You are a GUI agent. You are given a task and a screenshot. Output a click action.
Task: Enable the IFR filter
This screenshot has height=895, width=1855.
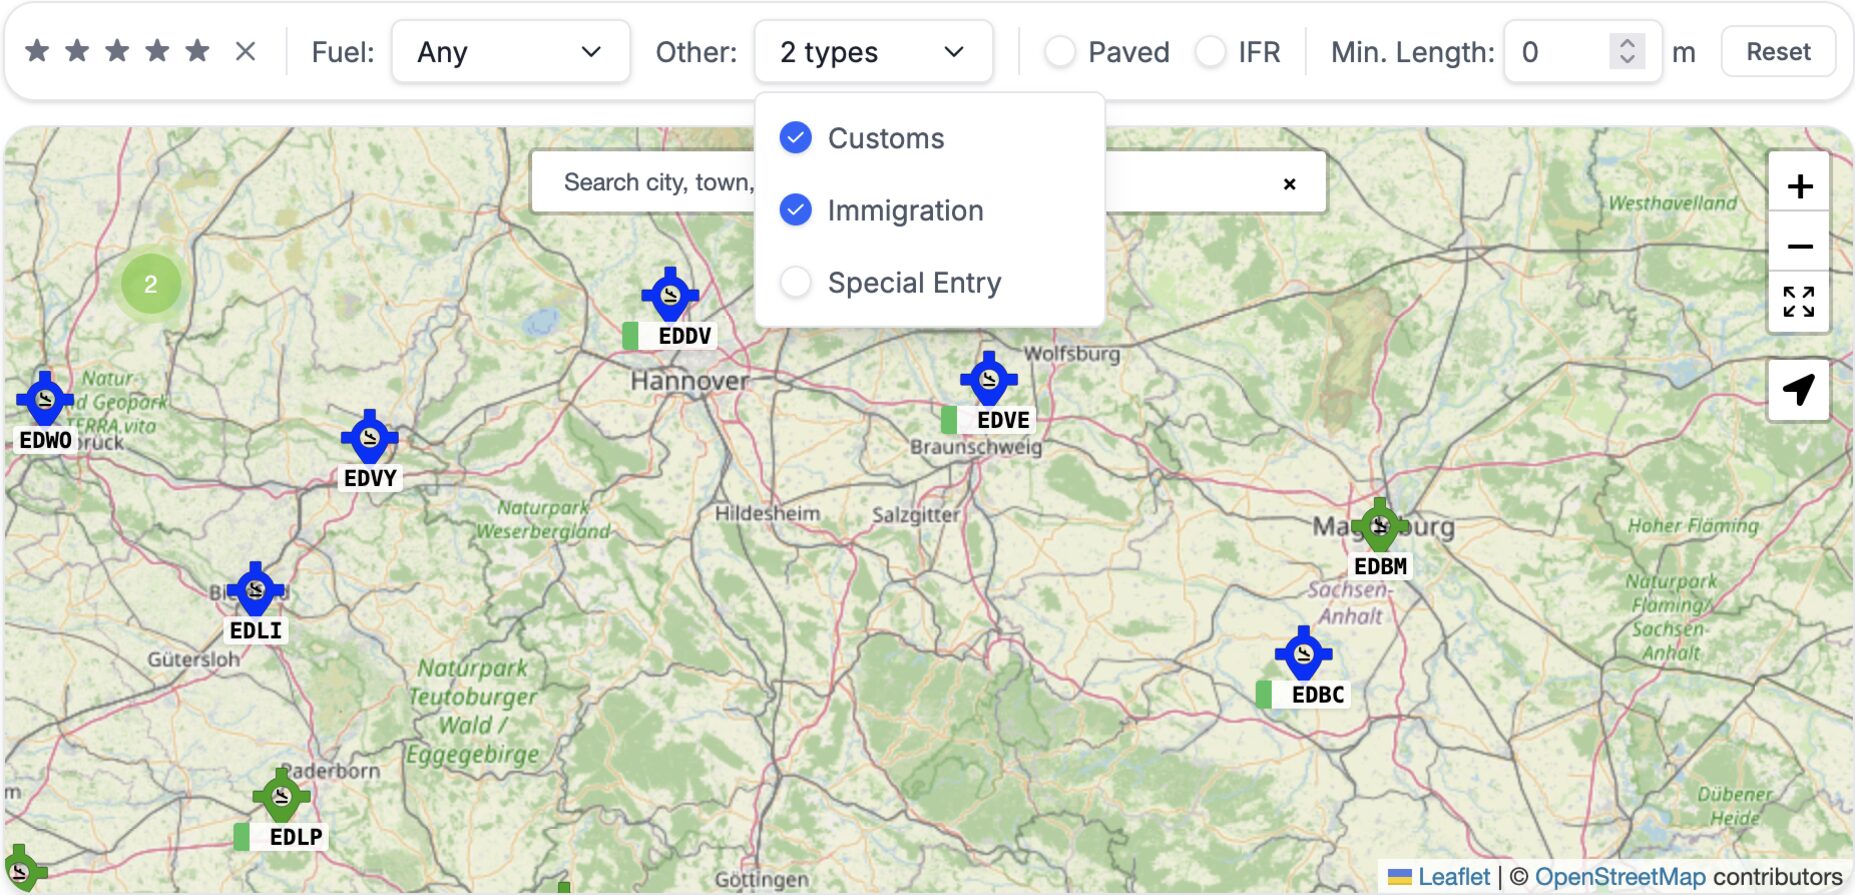pyautogui.click(x=1210, y=52)
